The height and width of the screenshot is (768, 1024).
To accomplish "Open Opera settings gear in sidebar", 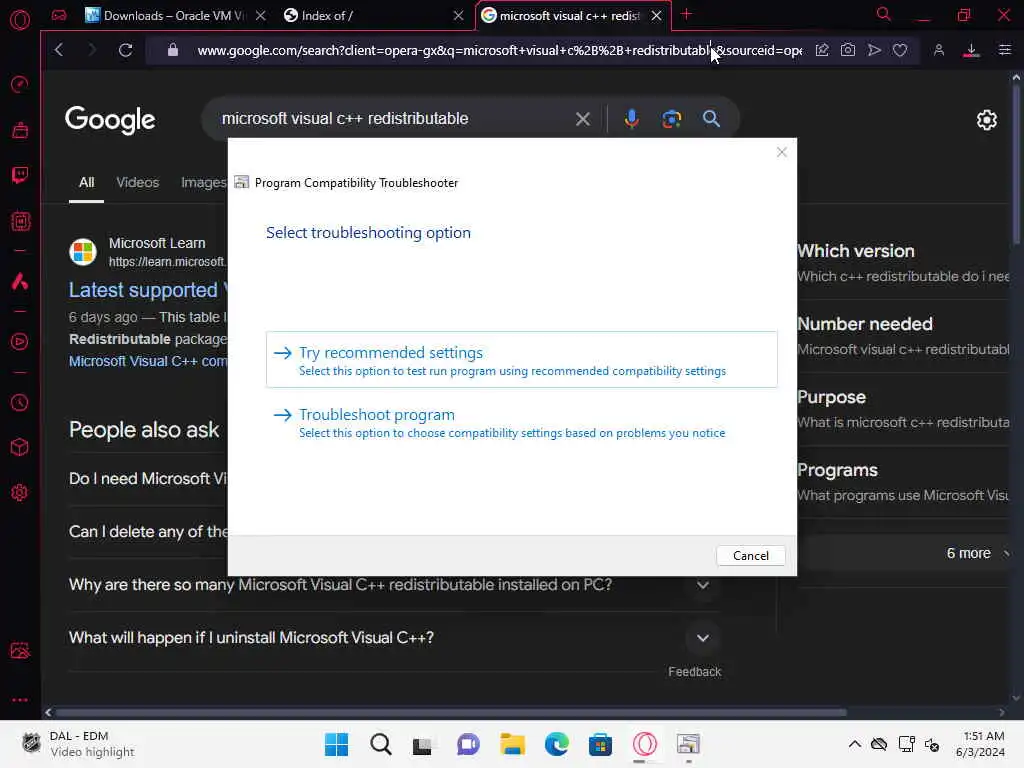I will tap(20, 492).
